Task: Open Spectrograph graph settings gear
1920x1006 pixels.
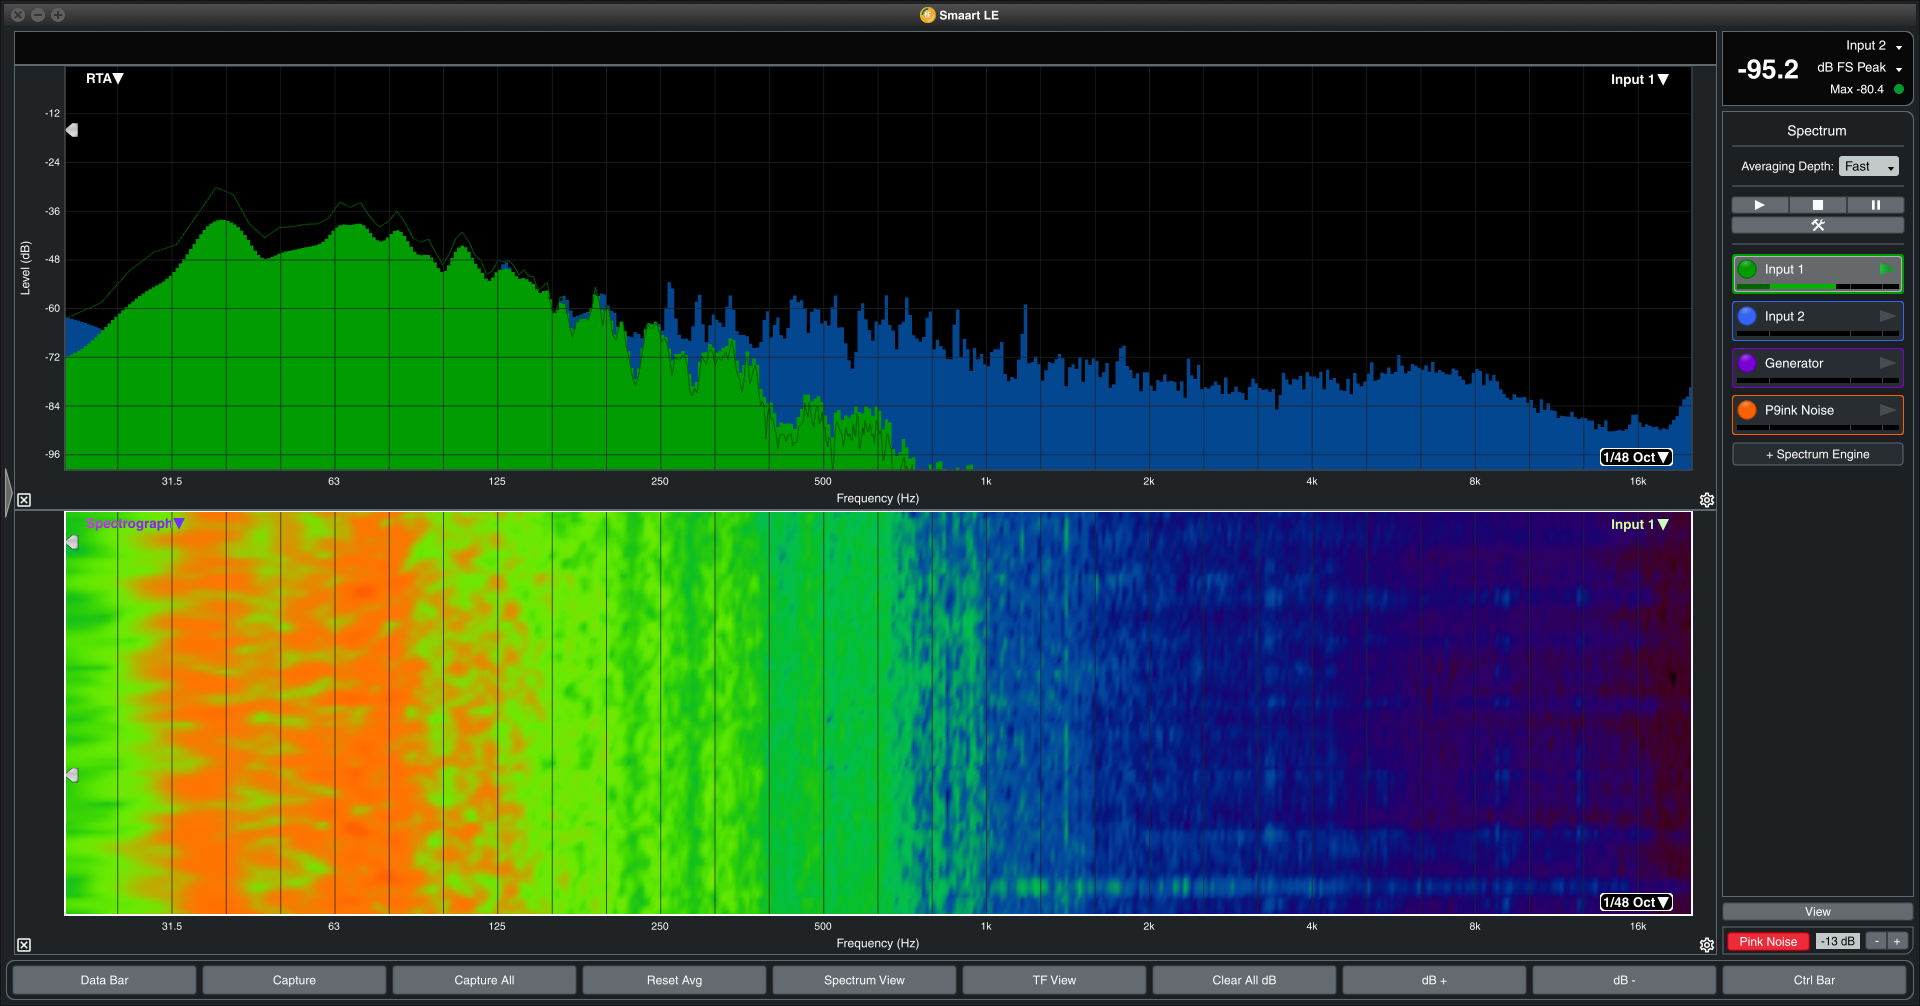Action: [x=1707, y=945]
